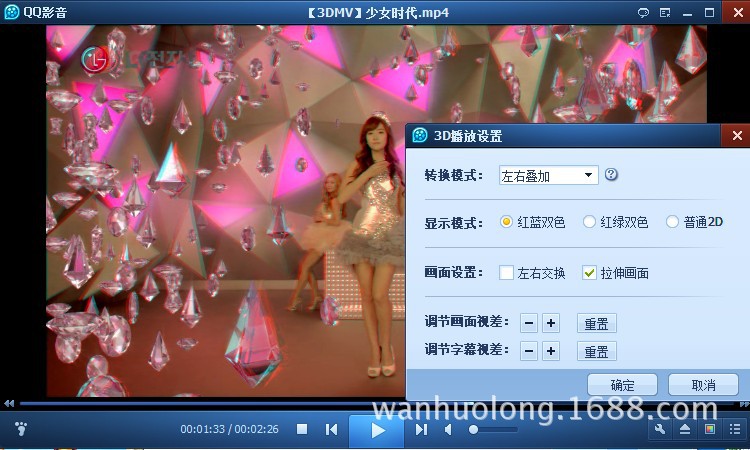Close the 3D播放设置 dialog

[x=737, y=136]
